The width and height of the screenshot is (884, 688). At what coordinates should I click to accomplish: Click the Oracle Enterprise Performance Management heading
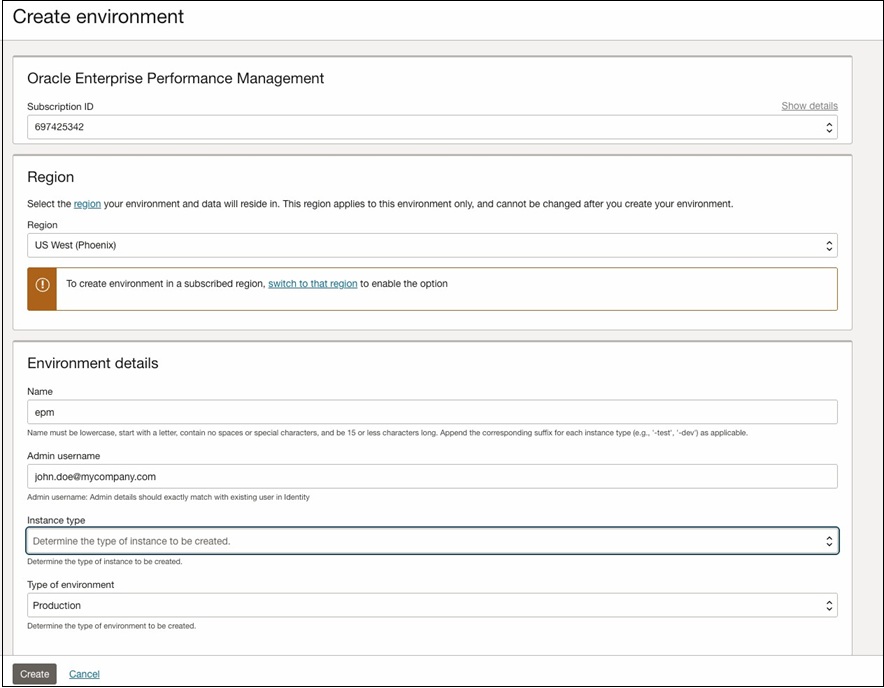tap(175, 78)
